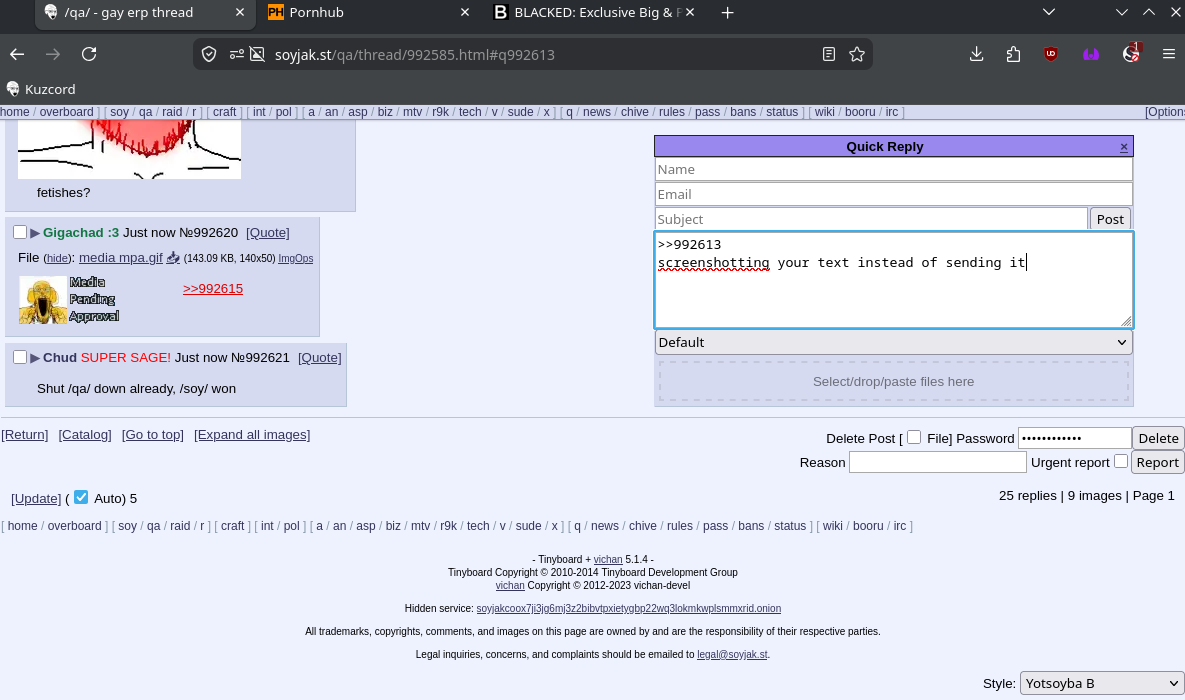Viewport: 1185px width, 700px height.
Task: Click the browser Back arrow button
Action: pos(17,54)
